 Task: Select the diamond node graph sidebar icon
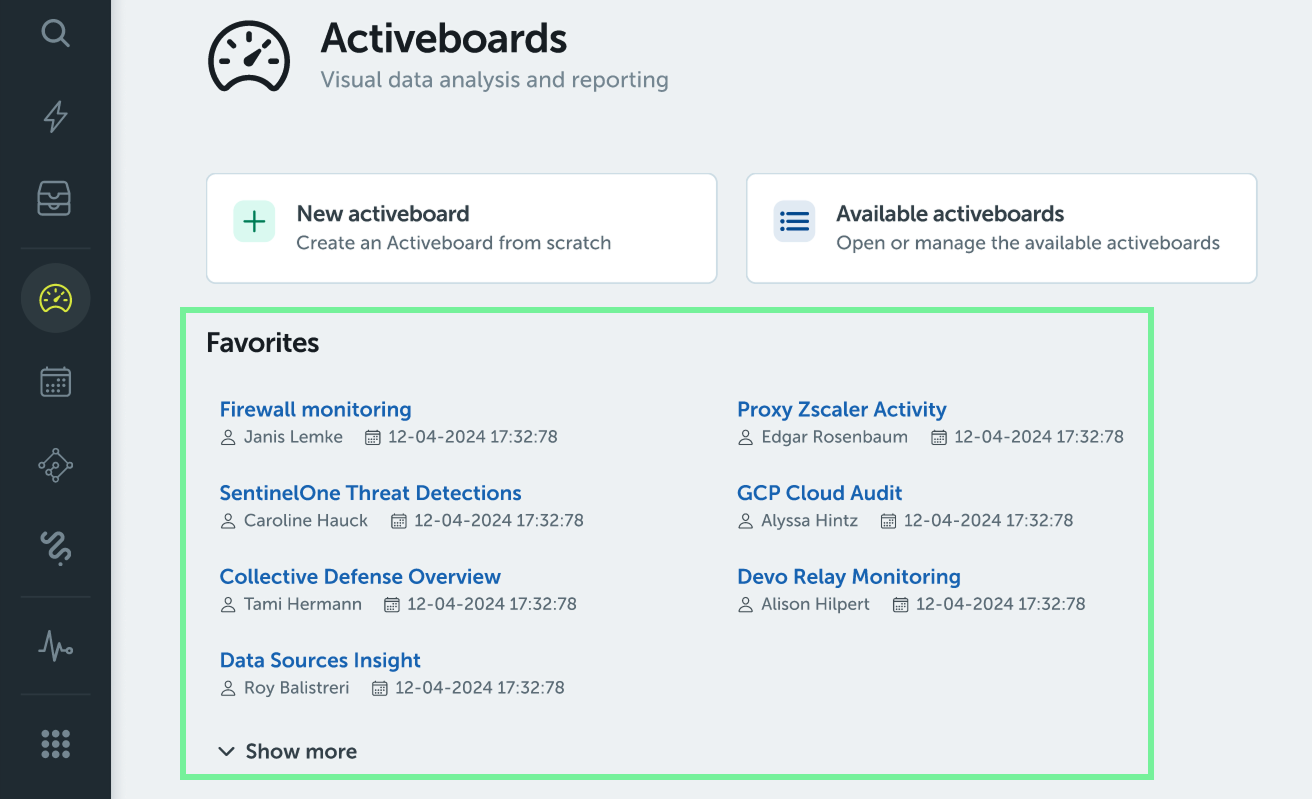click(55, 465)
